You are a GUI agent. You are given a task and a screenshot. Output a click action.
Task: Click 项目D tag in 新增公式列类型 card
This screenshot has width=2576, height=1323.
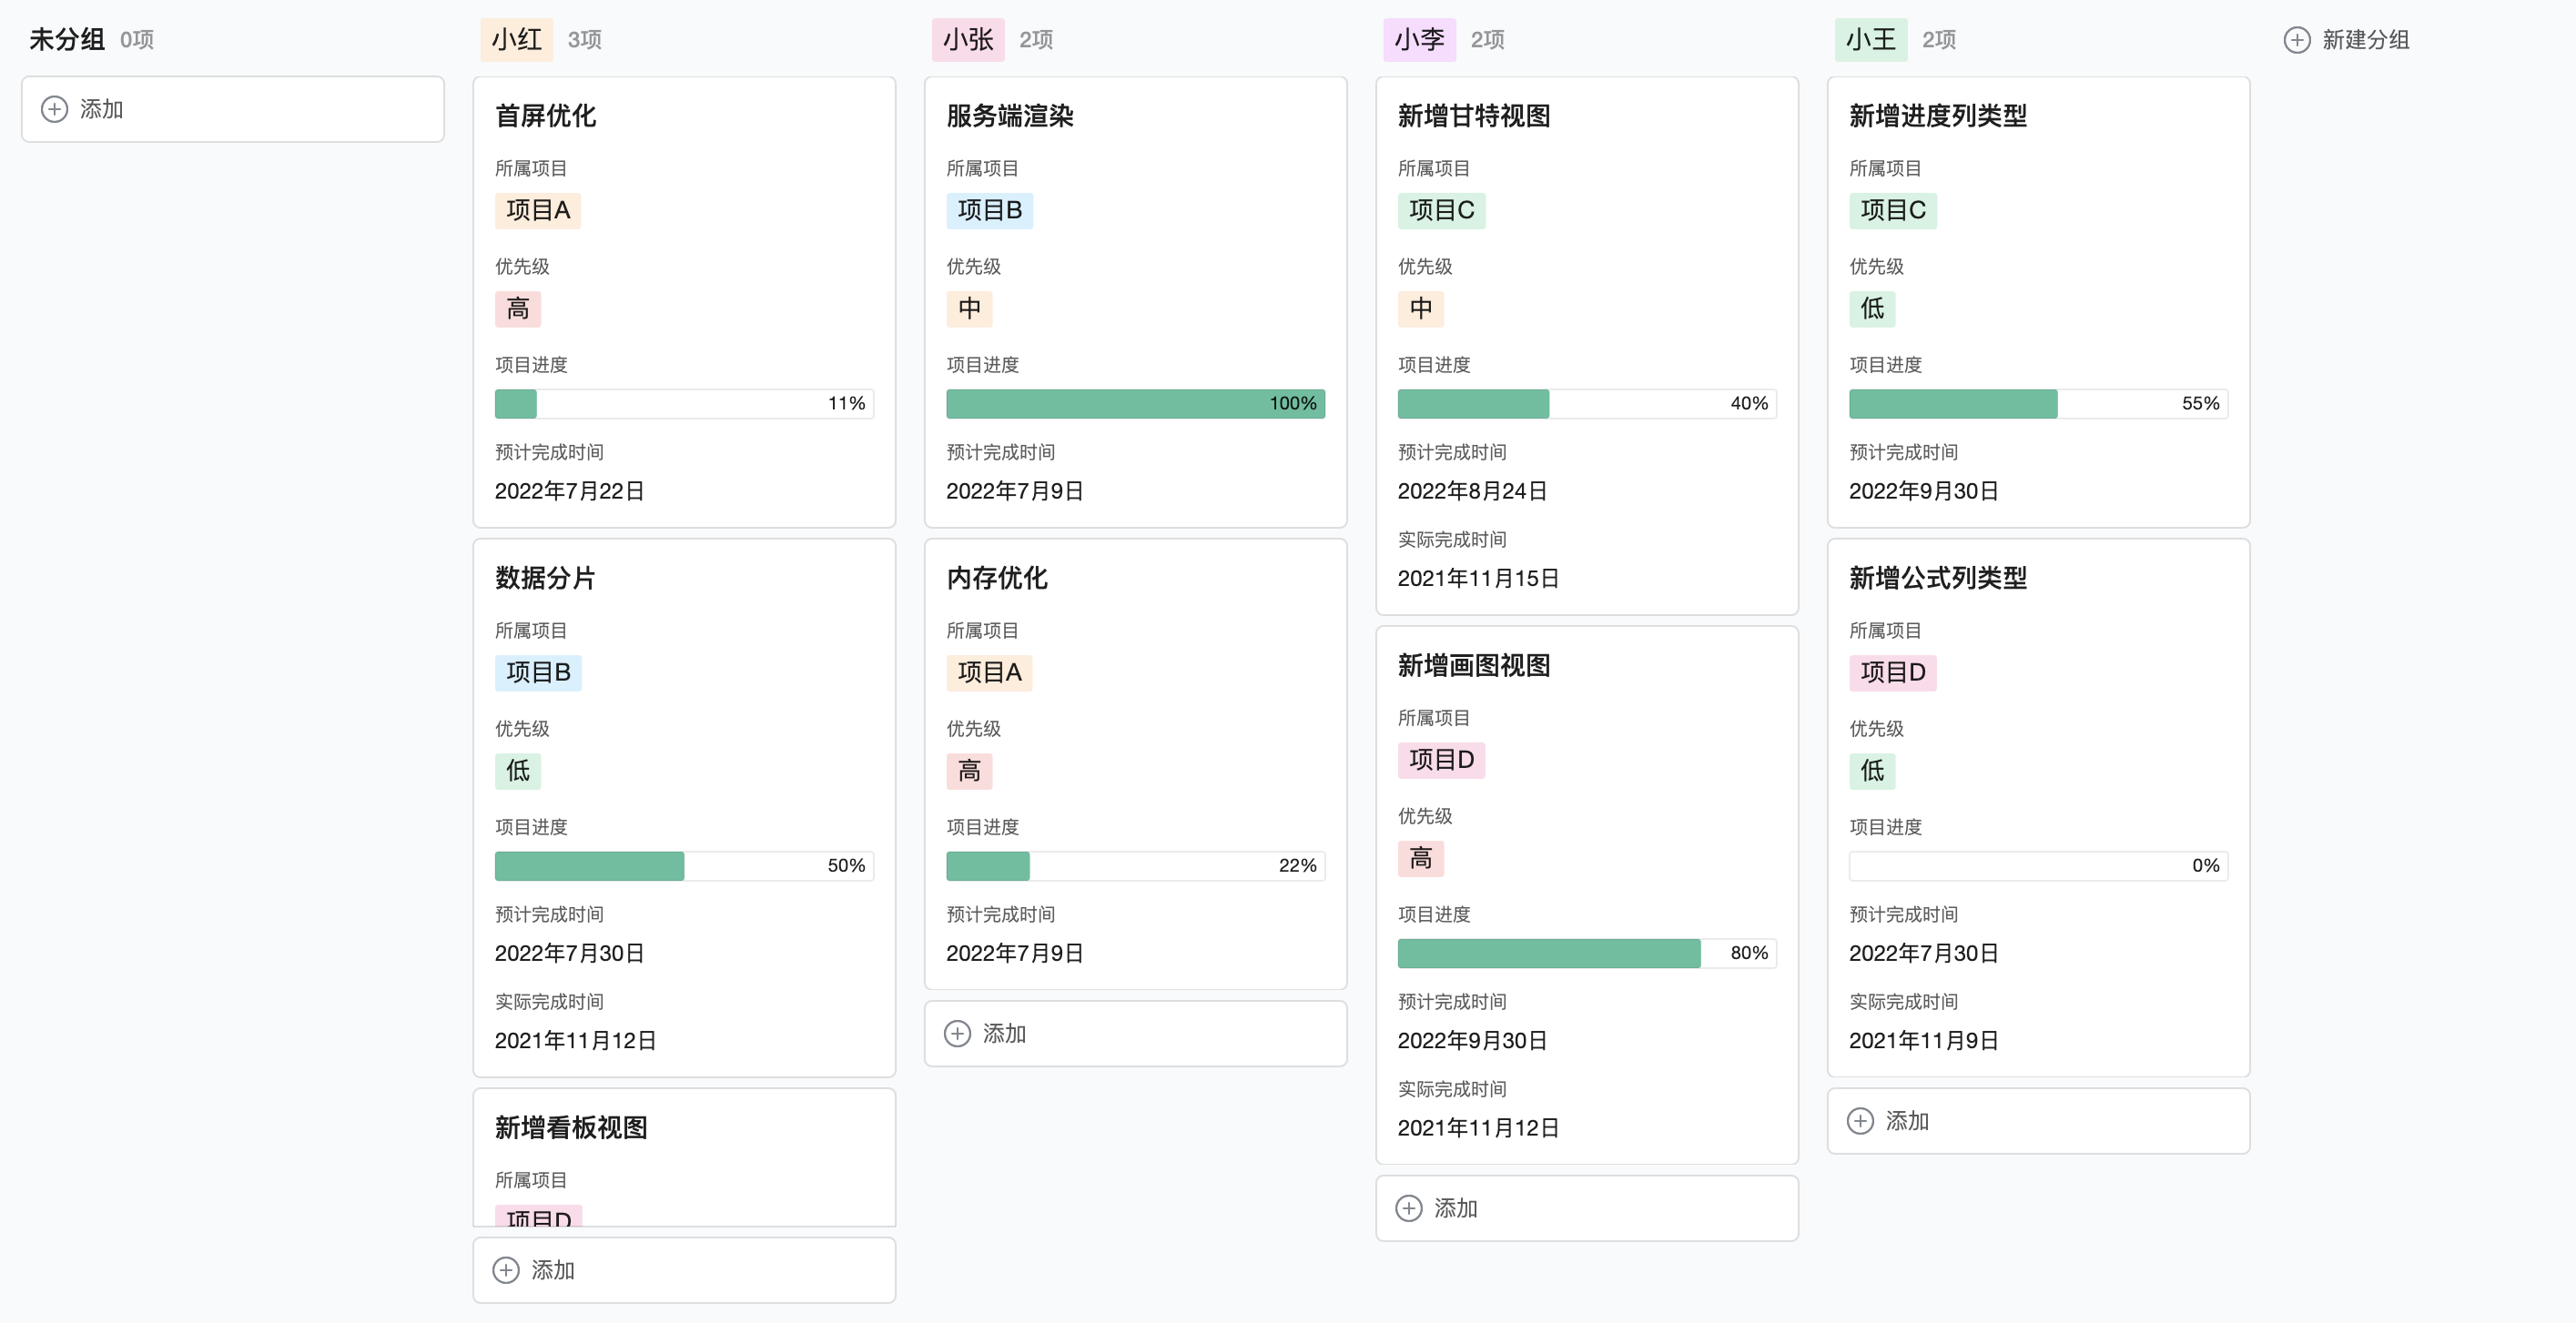coord(1892,672)
